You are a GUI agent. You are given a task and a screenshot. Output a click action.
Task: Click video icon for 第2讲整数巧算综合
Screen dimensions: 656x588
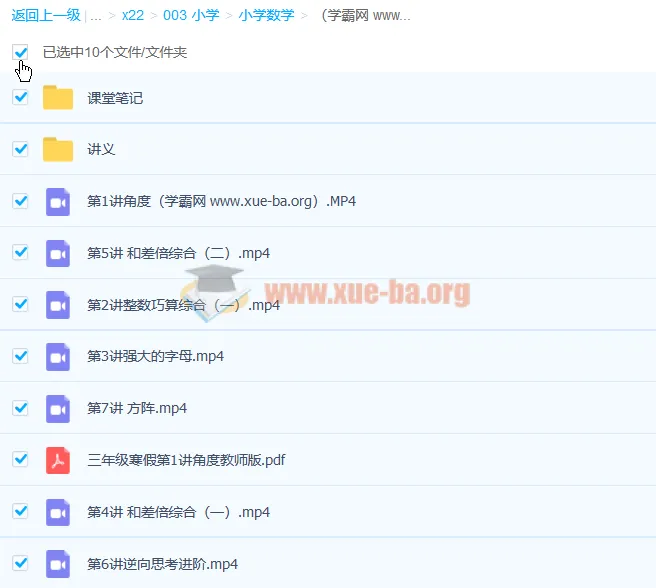pyautogui.click(x=58, y=305)
